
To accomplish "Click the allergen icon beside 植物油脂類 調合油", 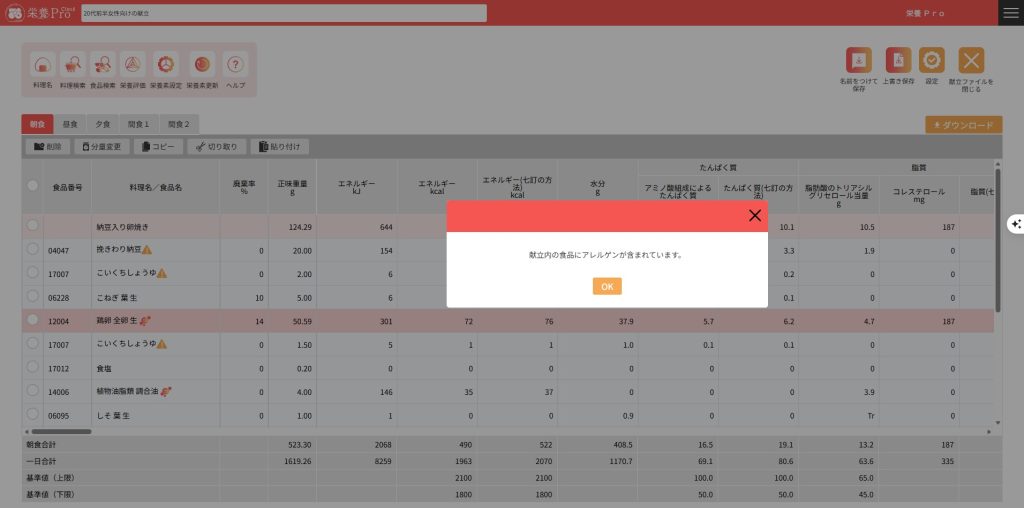I will coord(166,391).
